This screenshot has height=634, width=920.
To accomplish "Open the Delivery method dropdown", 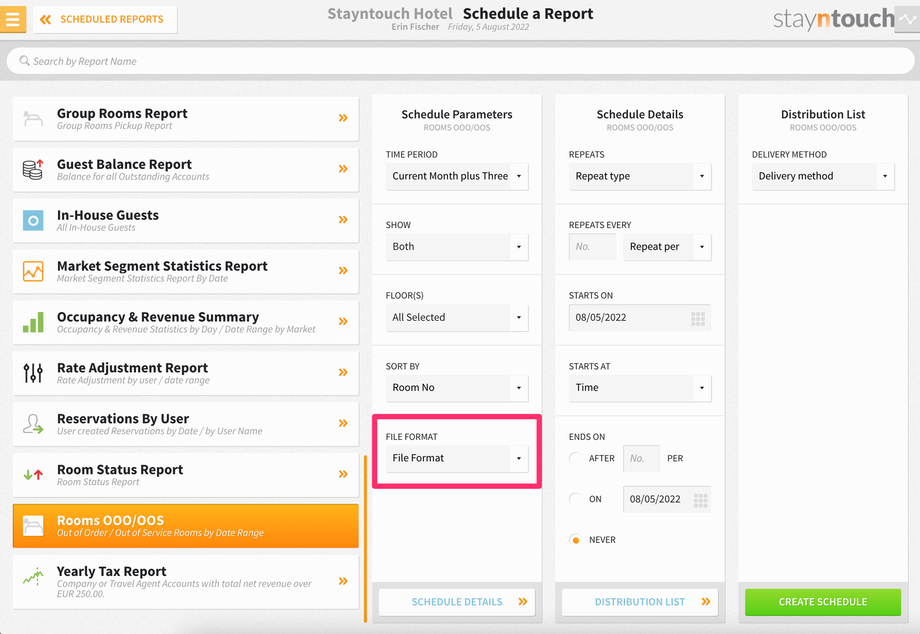I will pyautogui.click(x=823, y=176).
